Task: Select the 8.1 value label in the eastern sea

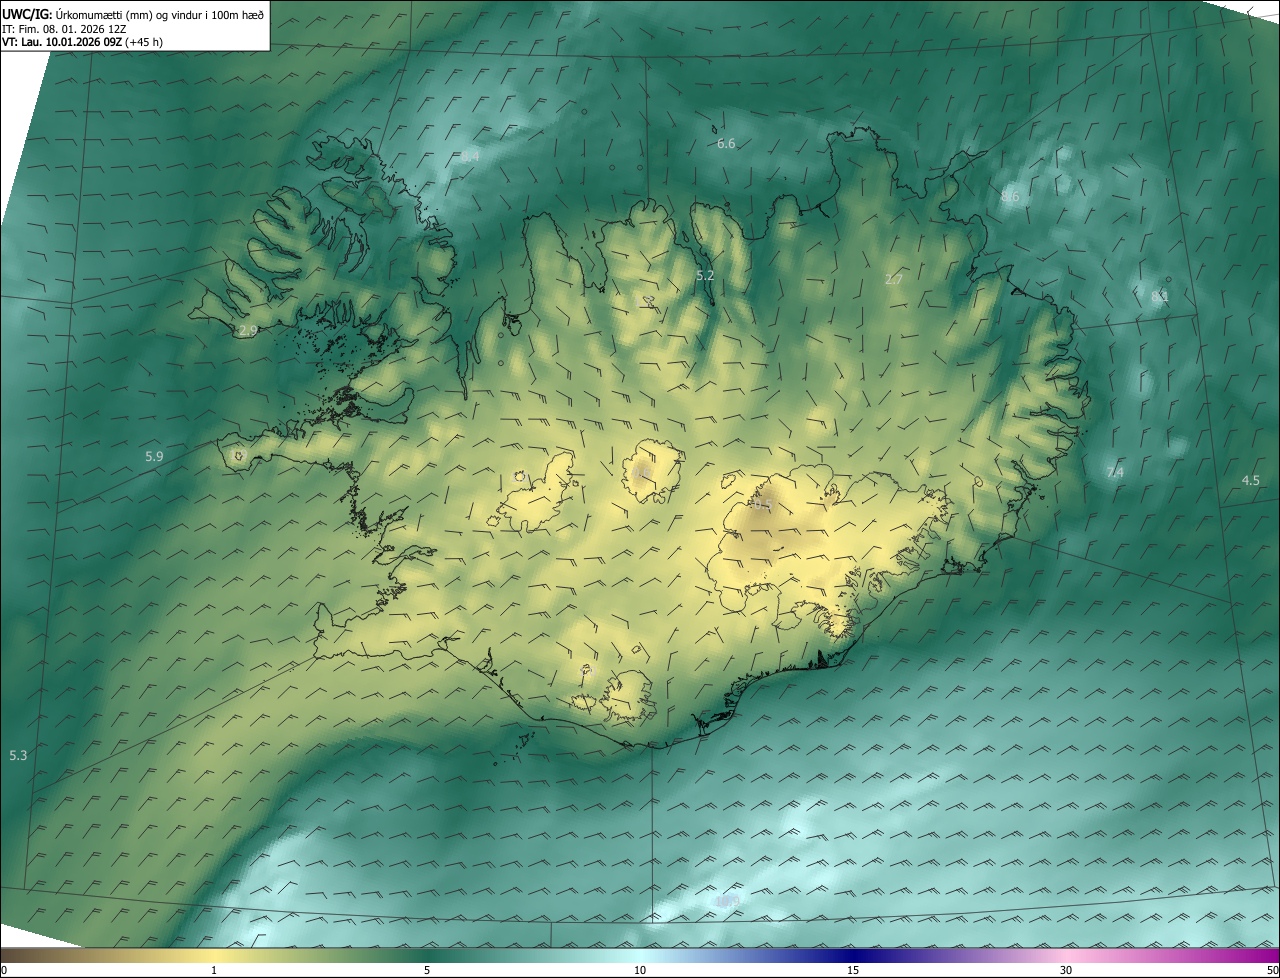Action: (x=1160, y=297)
